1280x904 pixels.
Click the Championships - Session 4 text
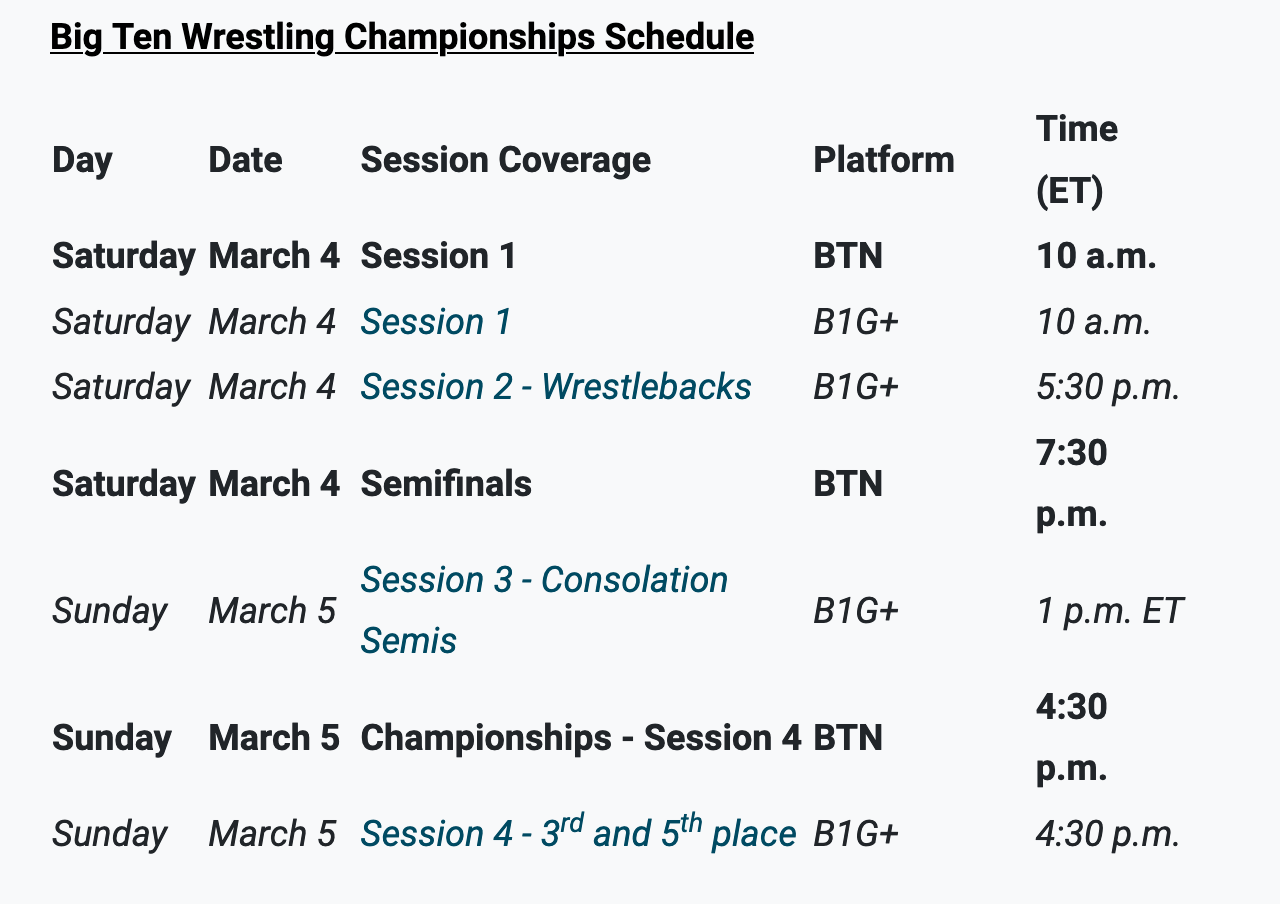[x=580, y=738]
